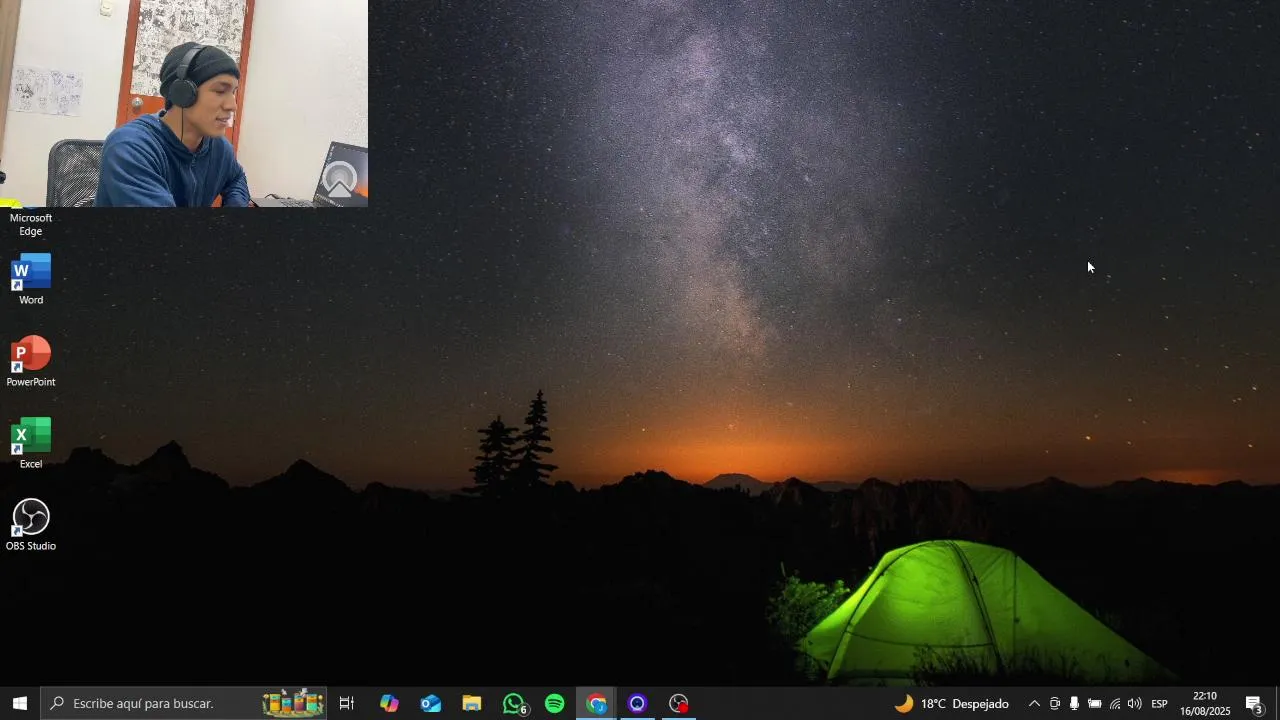Open the Word desktop shortcut

[31, 279]
